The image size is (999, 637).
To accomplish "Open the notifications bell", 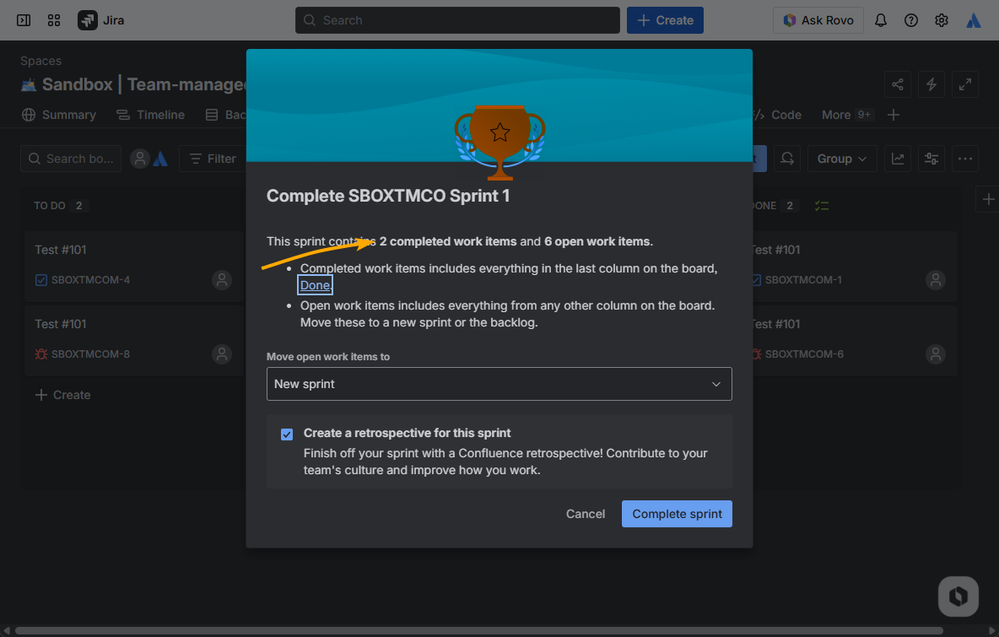I will click(x=880, y=20).
